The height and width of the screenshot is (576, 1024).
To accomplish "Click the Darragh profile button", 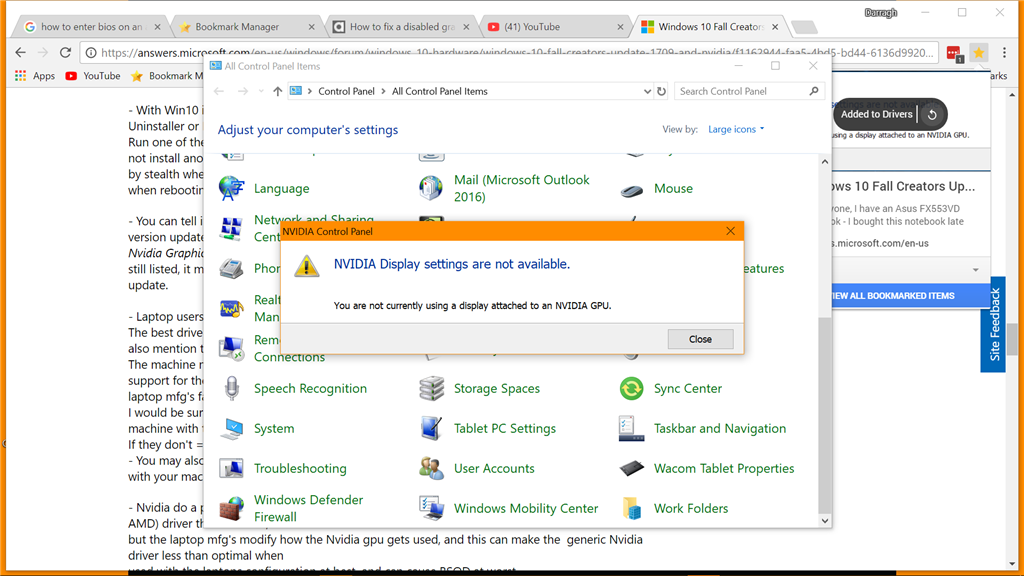I will (880, 12).
